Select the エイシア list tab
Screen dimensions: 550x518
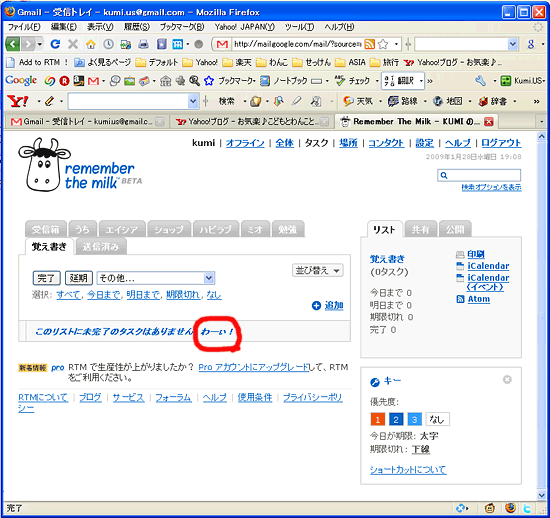pyautogui.click(x=122, y=229)
